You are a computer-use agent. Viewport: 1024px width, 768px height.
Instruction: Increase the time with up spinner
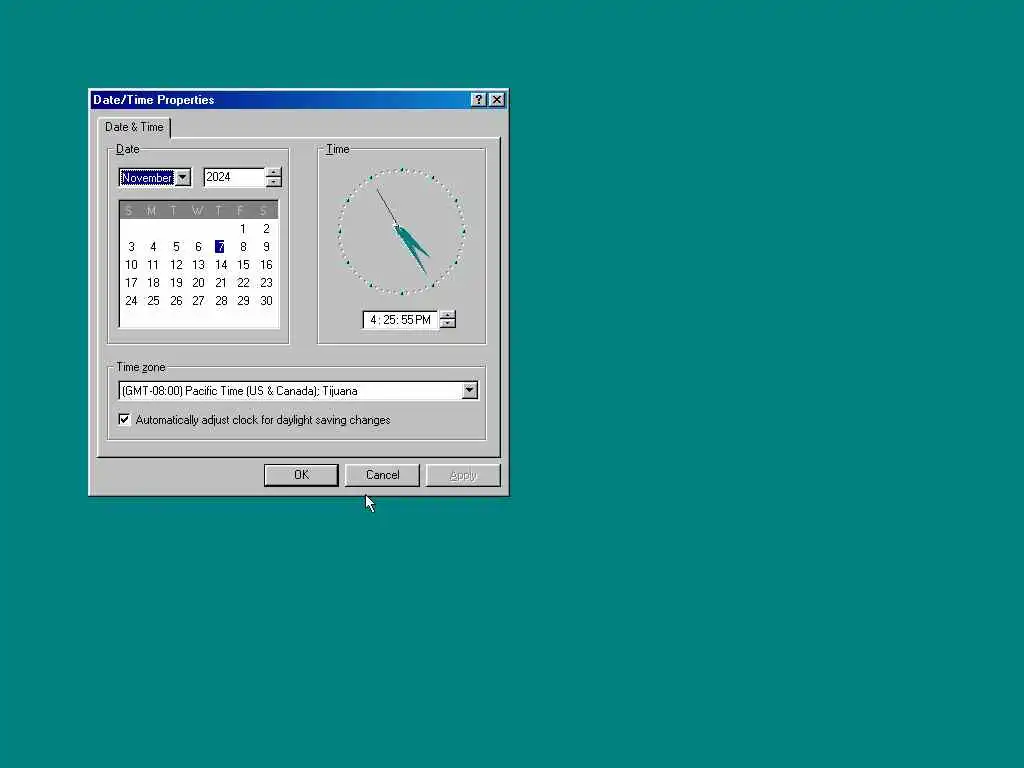click(447, 315)
